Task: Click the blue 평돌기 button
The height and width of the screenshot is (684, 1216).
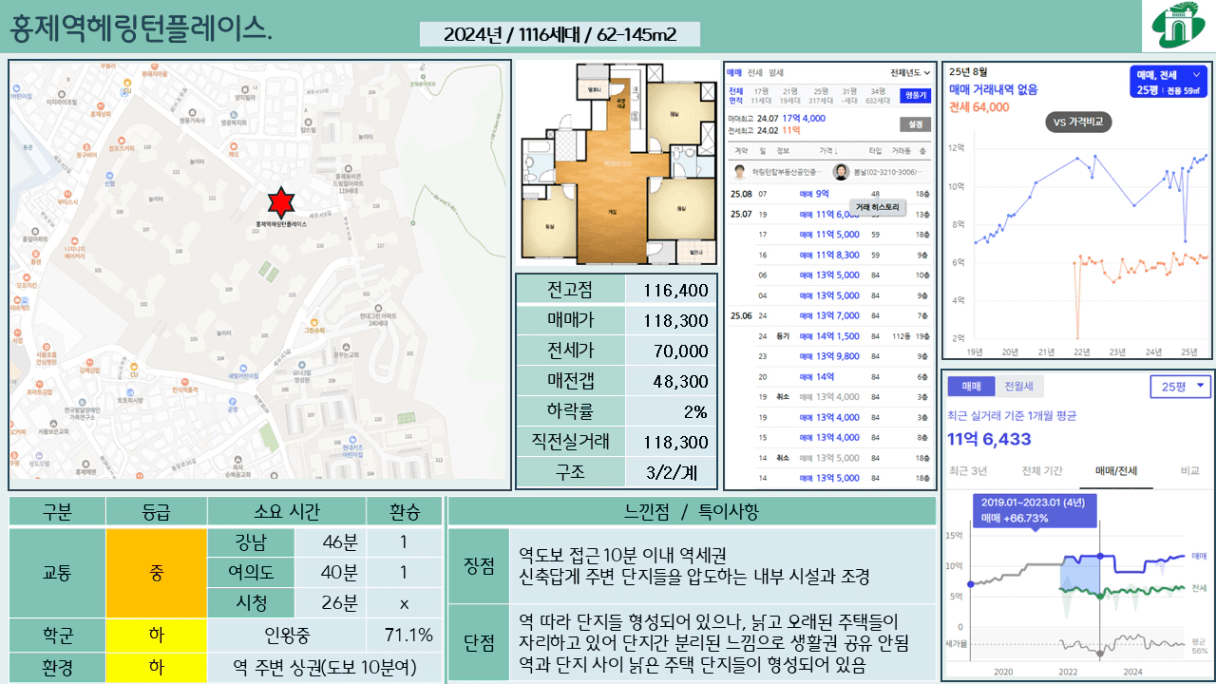Action: 914,95
